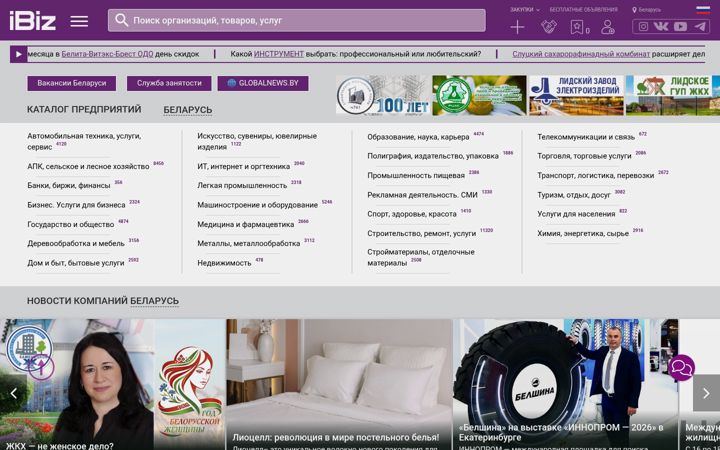Open the Instagram icon
This screenshot has width=720, height=450.
[643, 27]
